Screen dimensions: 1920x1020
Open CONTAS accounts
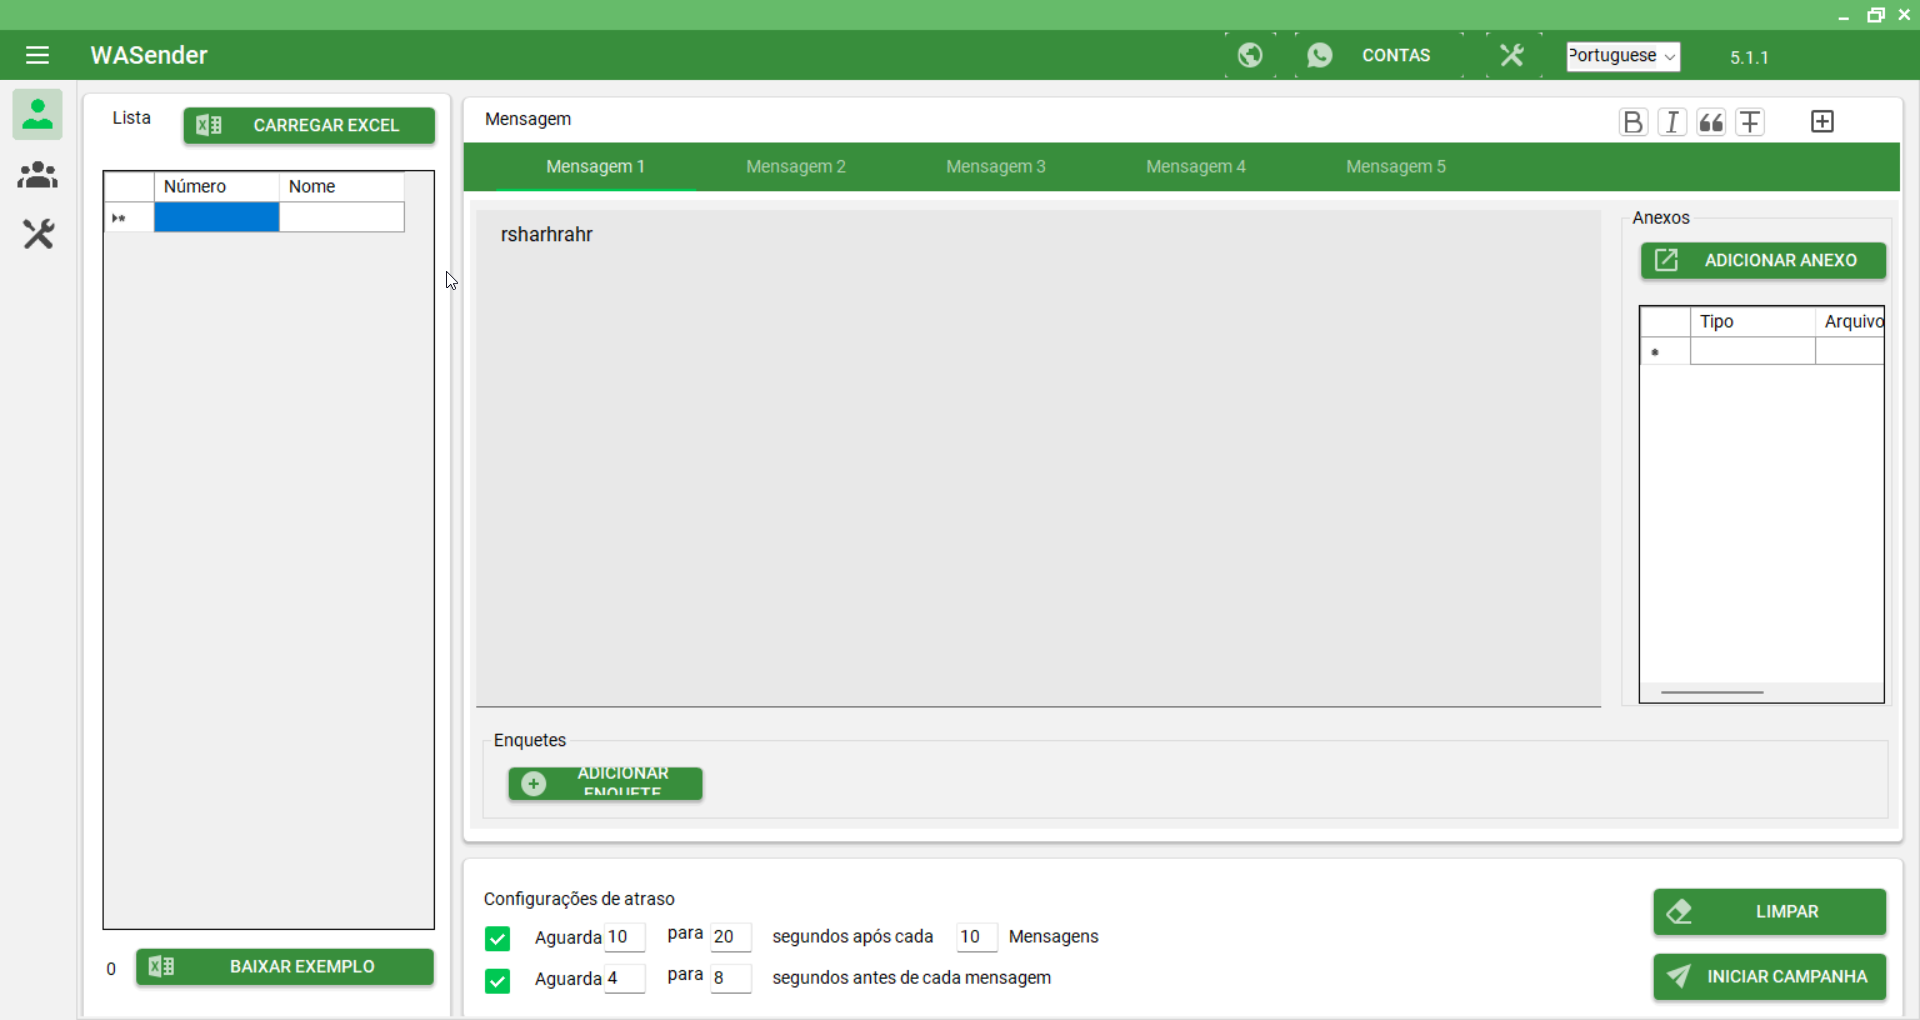click(1396, 55)
